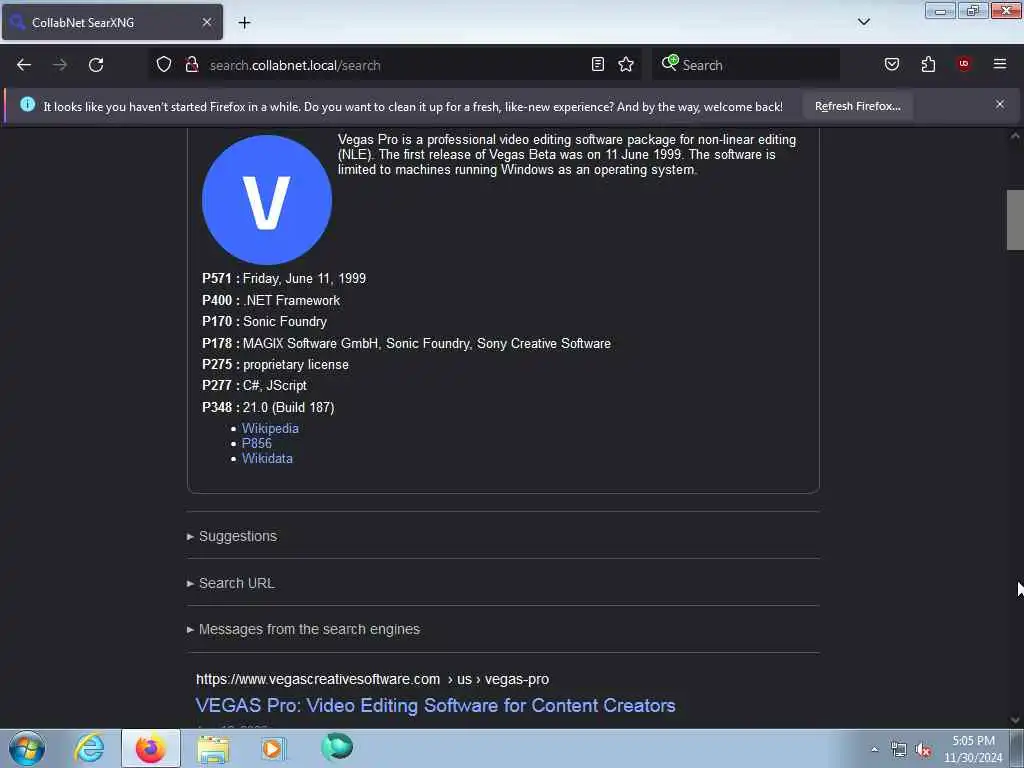Open a new tab with plus button
Image resolution: width=1024 pixels, height=768 pixels.
point(244,23)
